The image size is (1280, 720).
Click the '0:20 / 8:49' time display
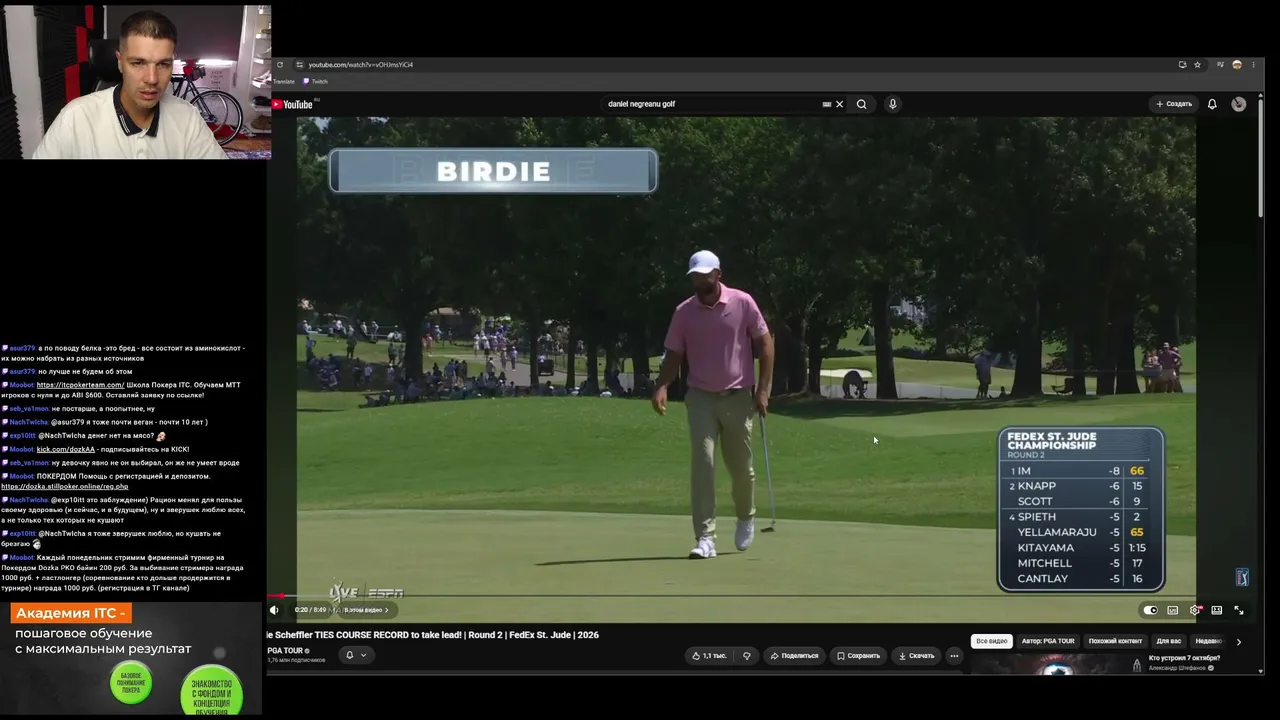click(310, 610)
